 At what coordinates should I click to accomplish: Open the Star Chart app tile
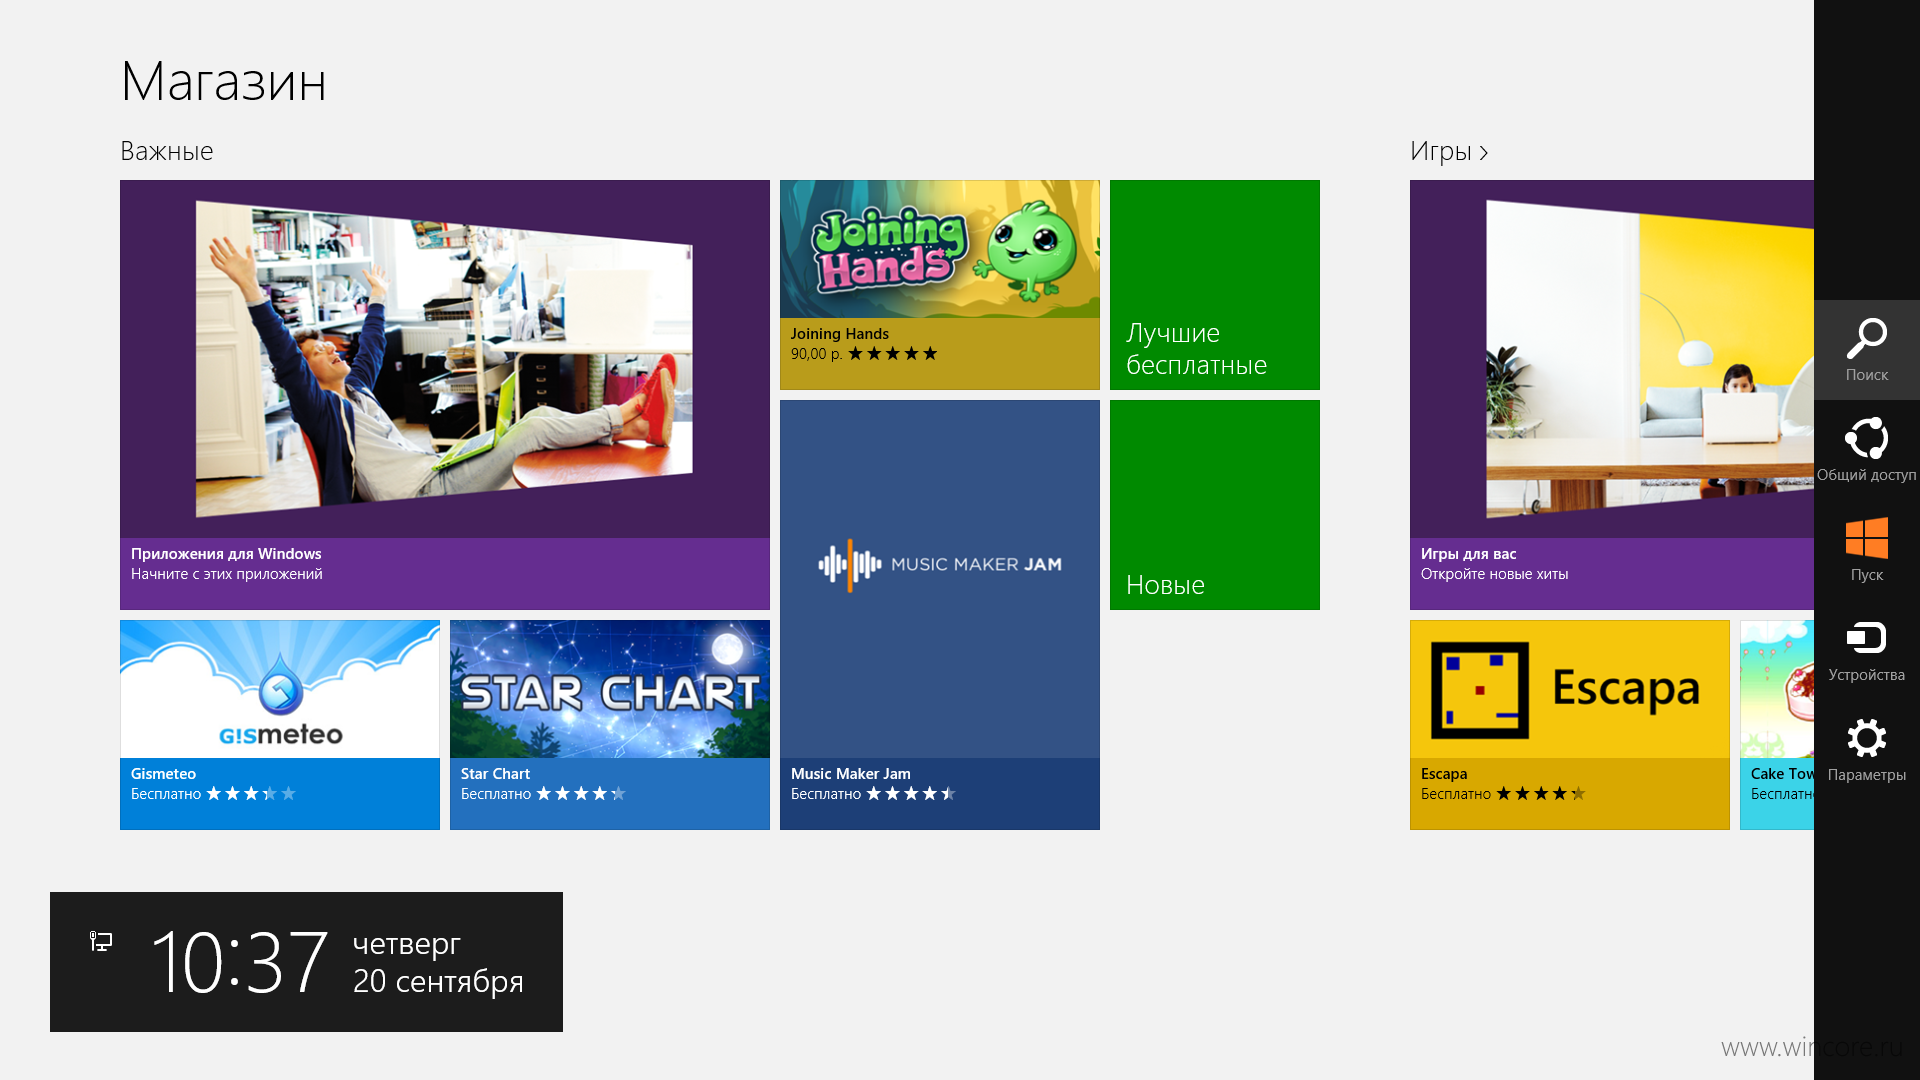[x=610, y=725]
